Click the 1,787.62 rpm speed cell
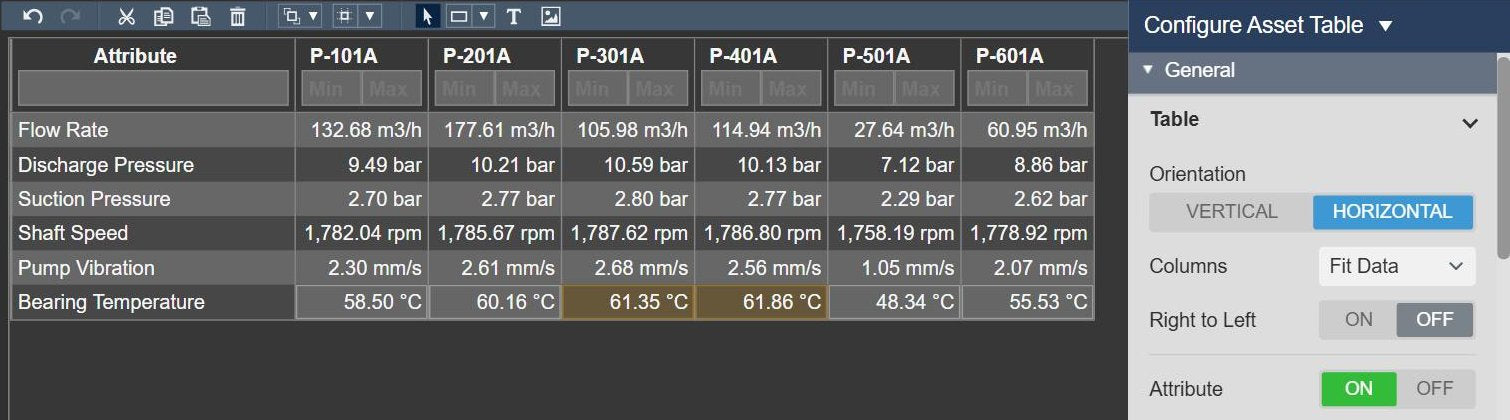 (x=627, y=233)
